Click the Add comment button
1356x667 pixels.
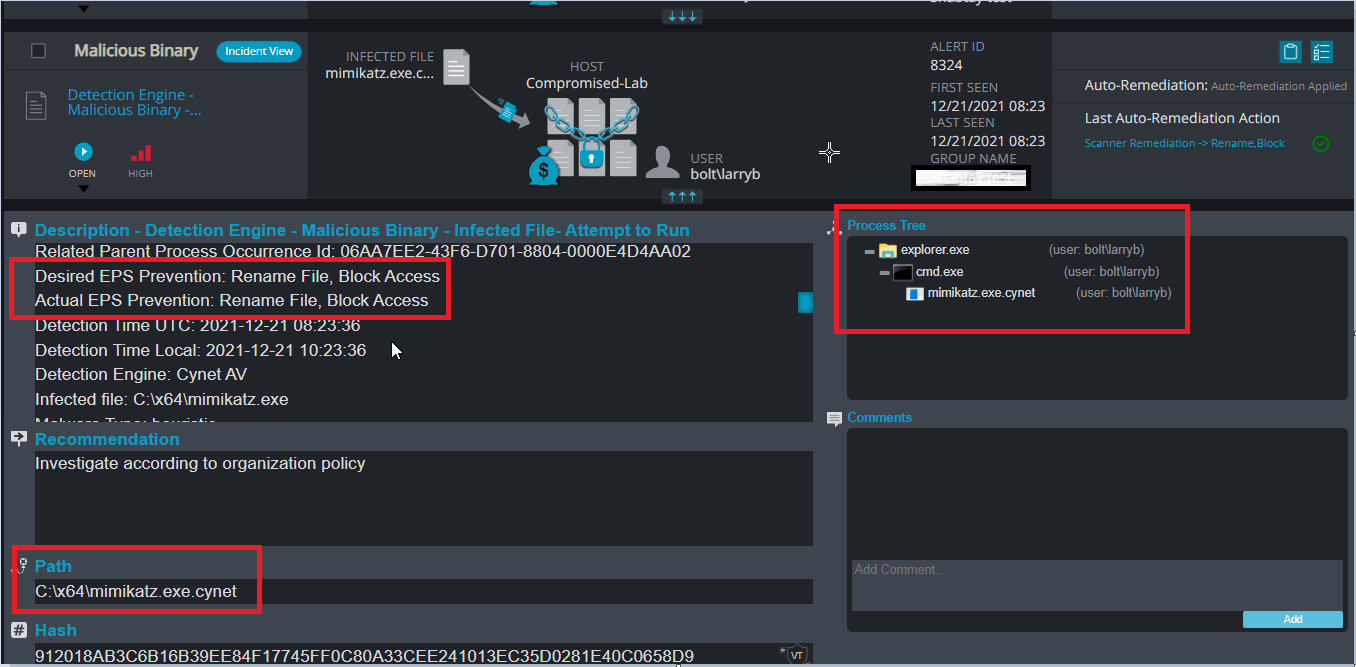point(1293,619)
